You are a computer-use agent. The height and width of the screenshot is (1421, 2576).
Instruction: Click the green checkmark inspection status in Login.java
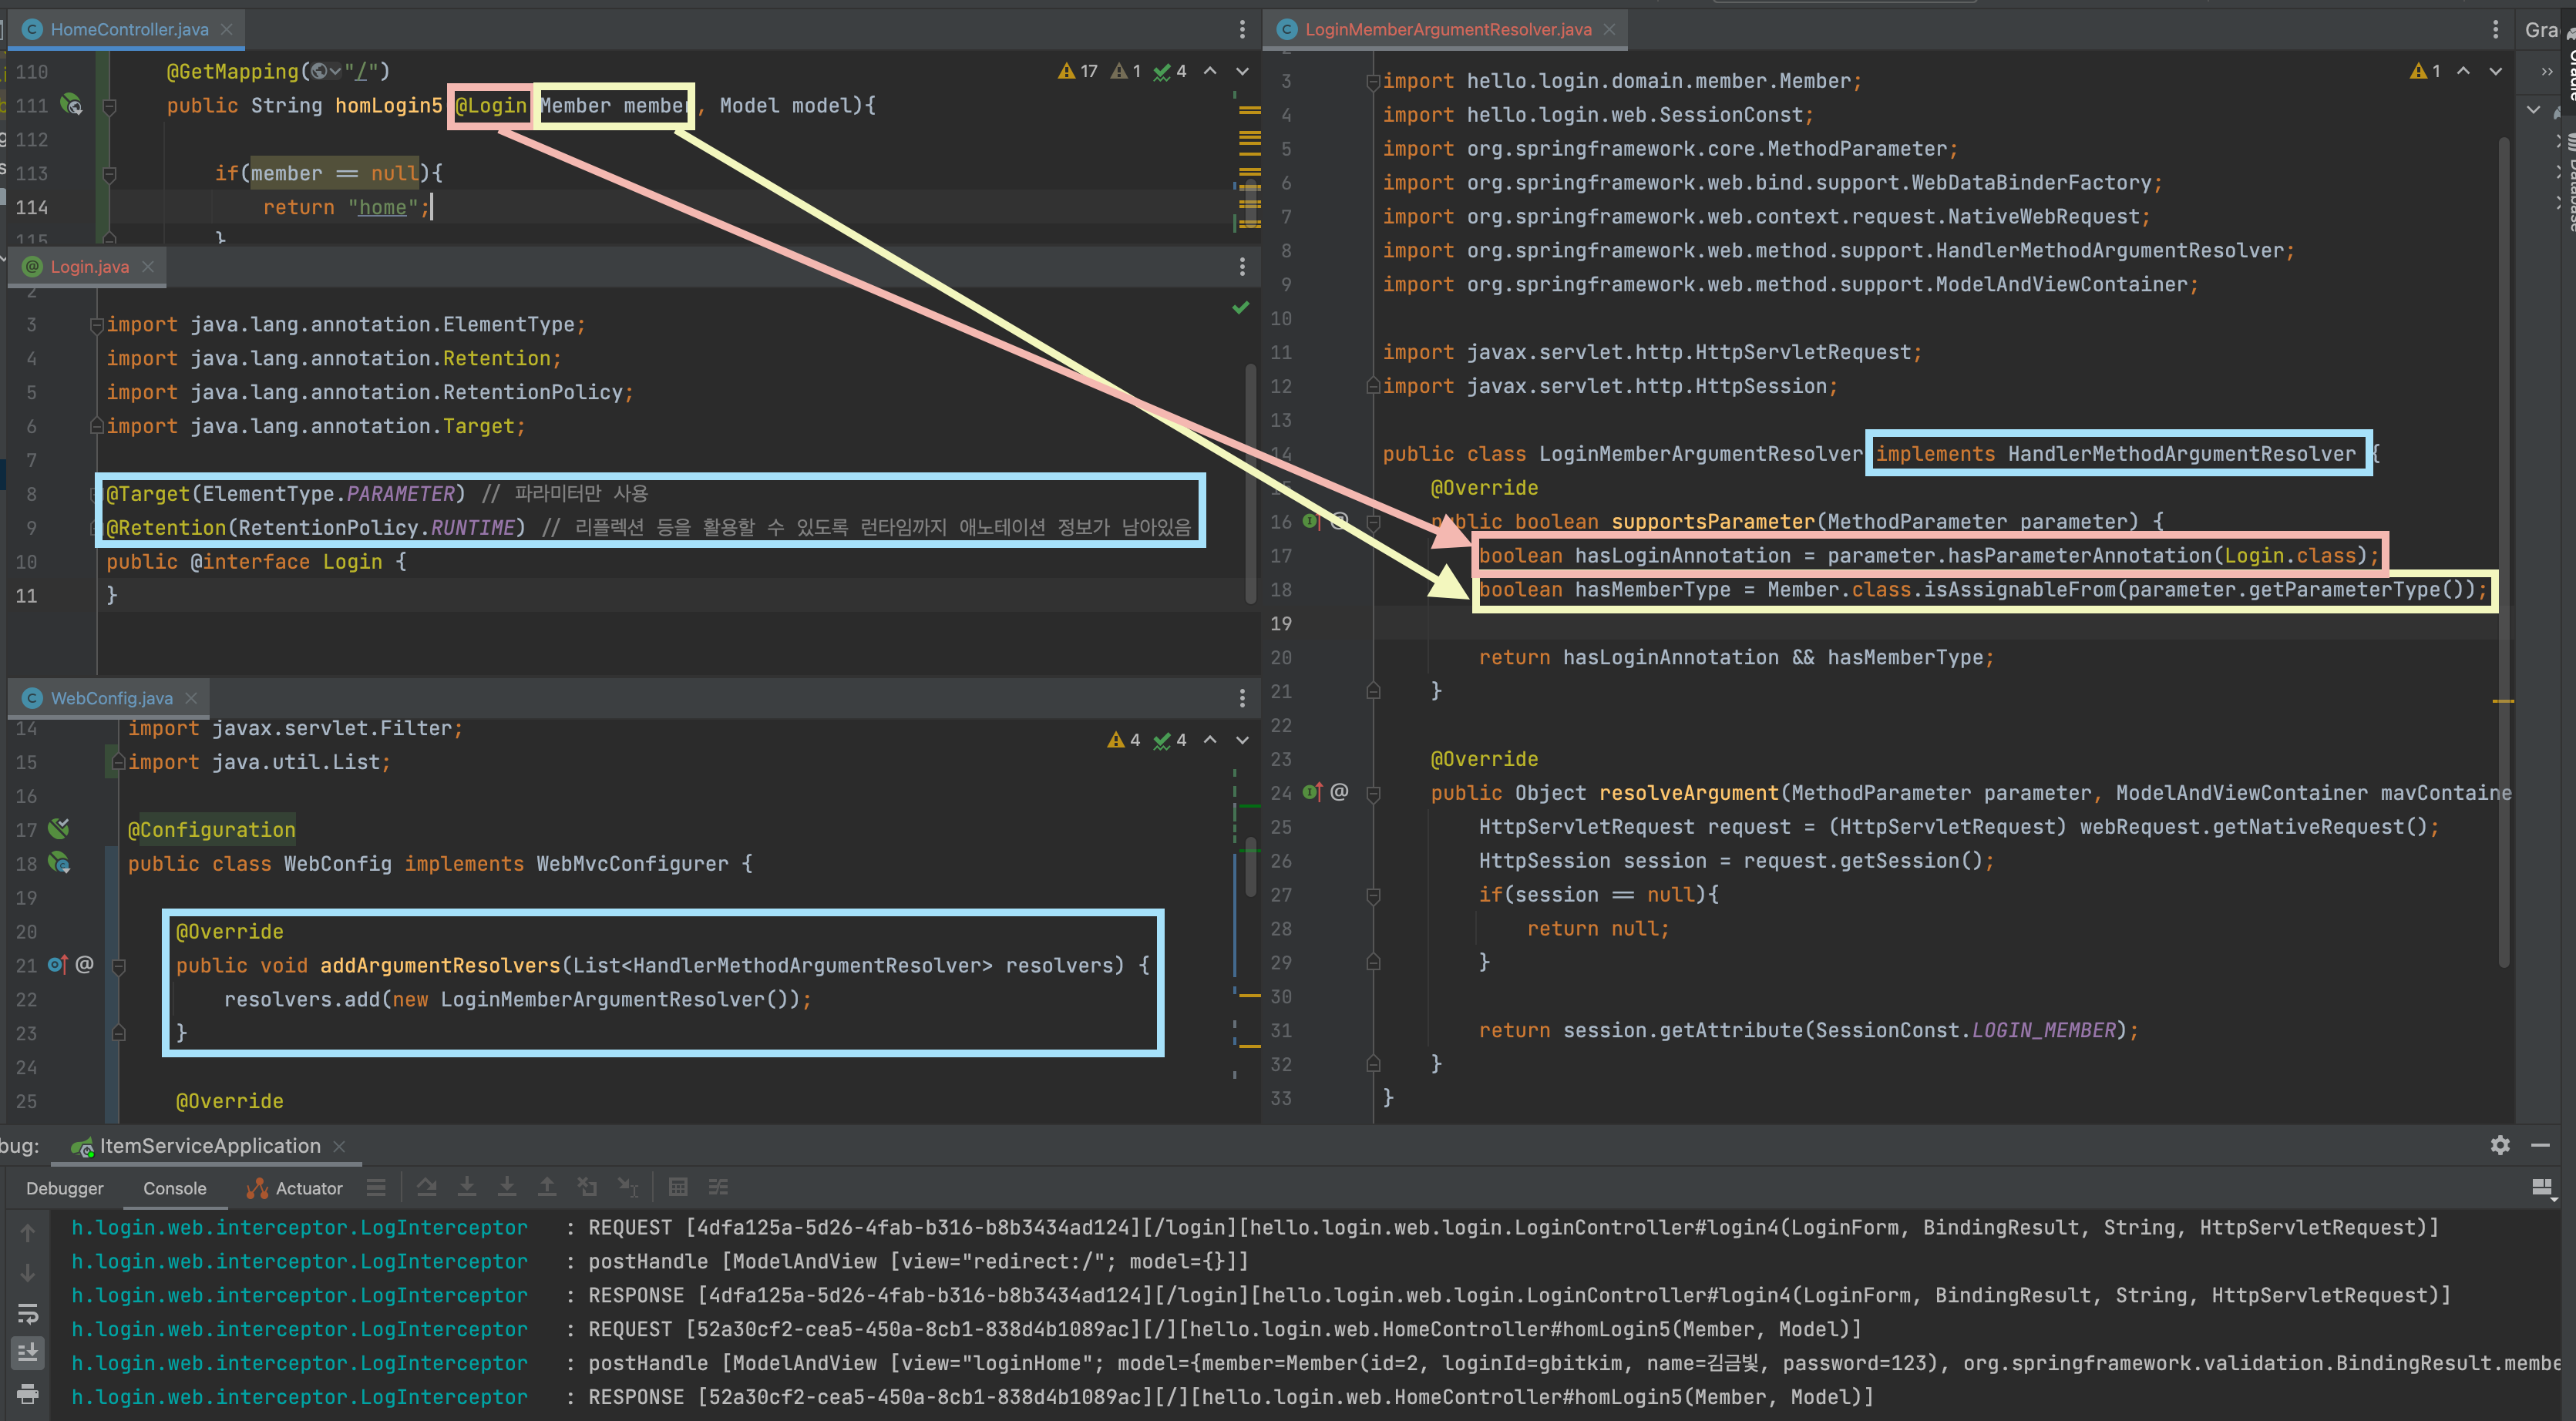(x=1241, y=308)
